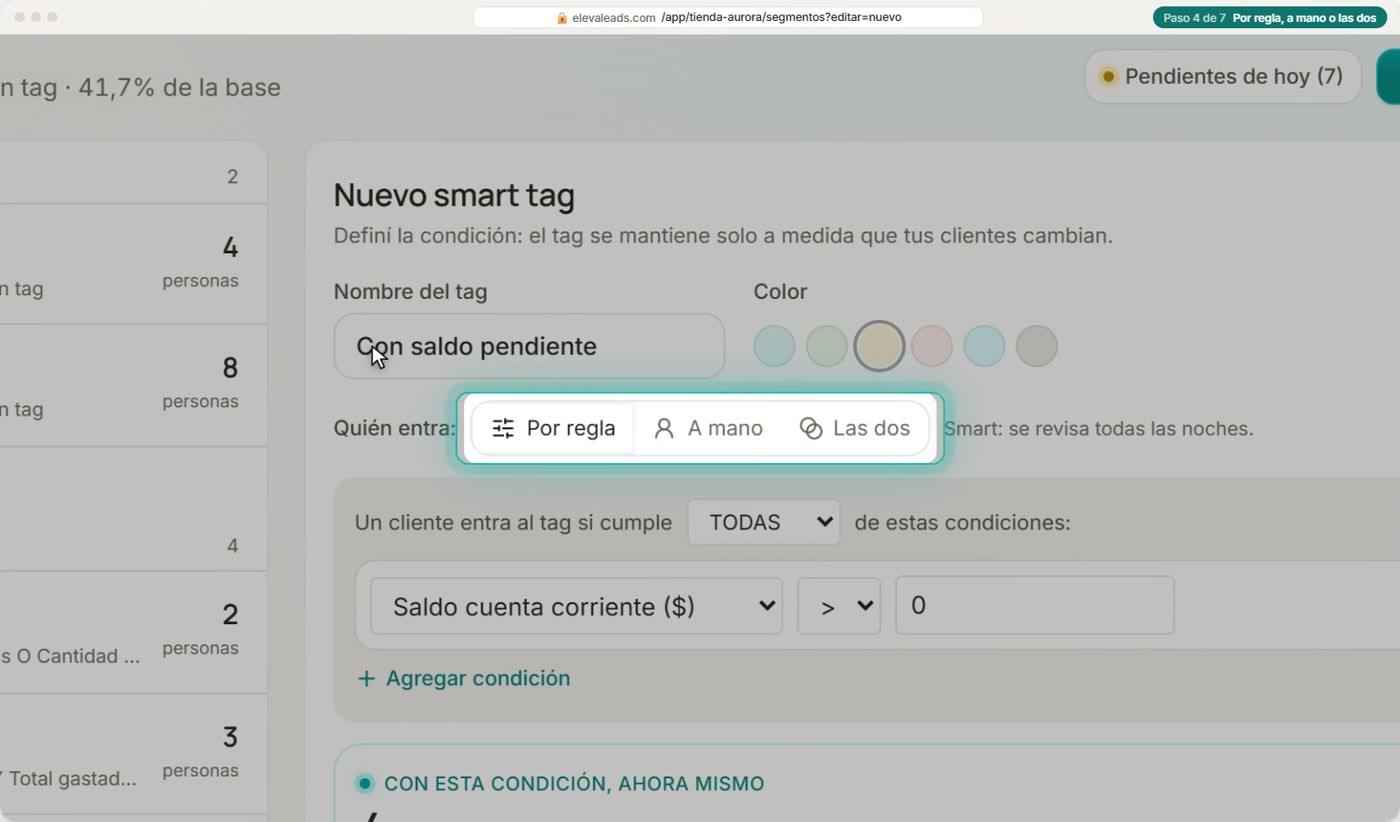Click the yellow dot in 'Pendientes de hoy'

1108,76
